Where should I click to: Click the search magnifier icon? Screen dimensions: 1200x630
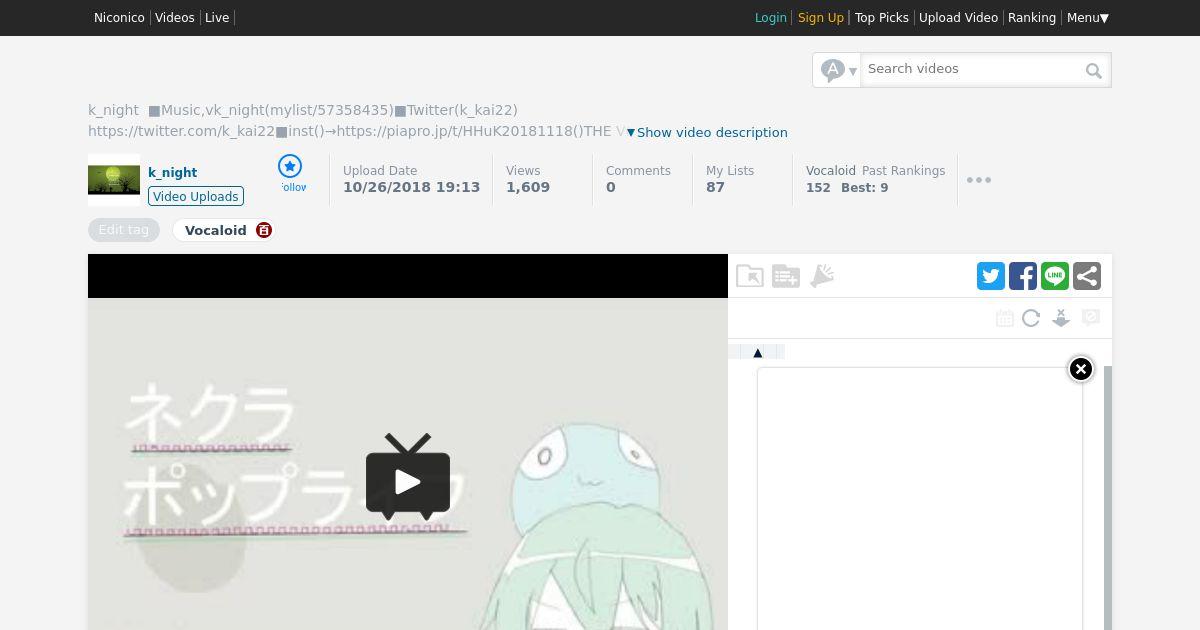point(1094,70)
